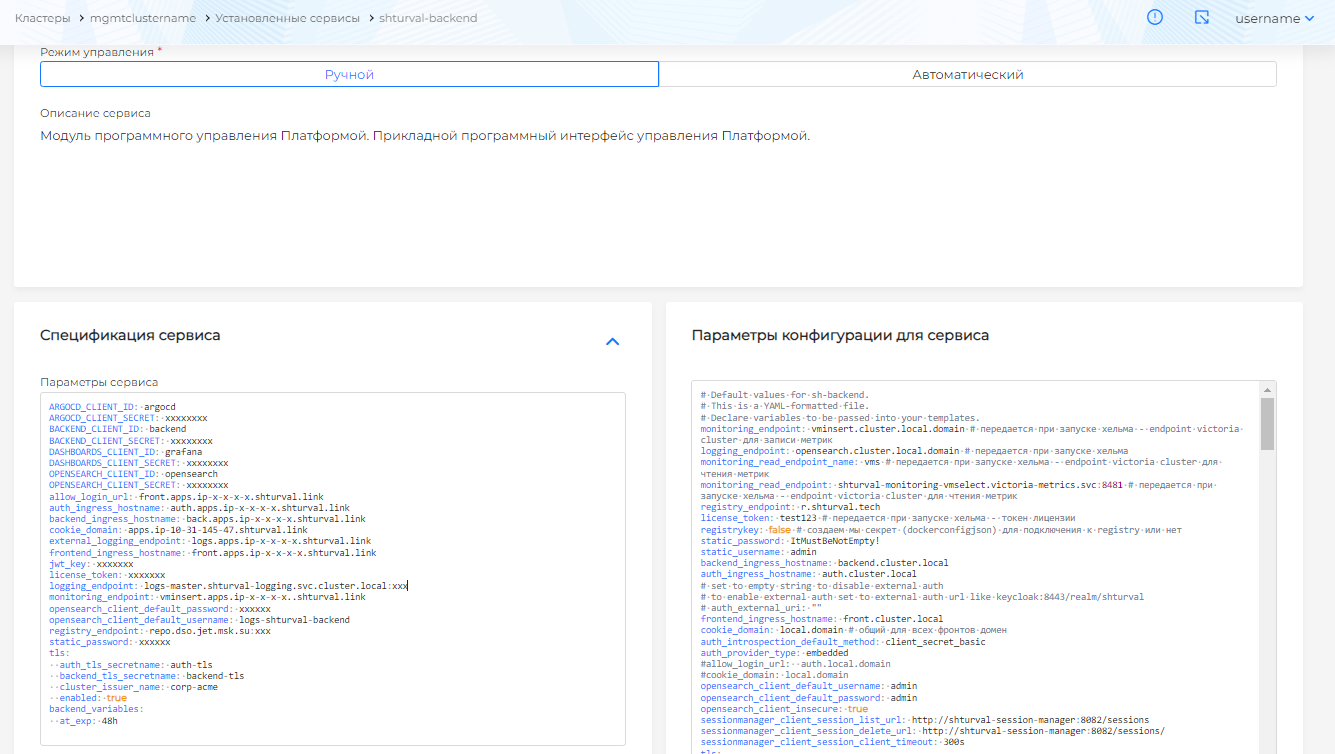Click the chevron arrow next to username
The width and height of the screenshot is (1335, 754).
coord(1309,18)
